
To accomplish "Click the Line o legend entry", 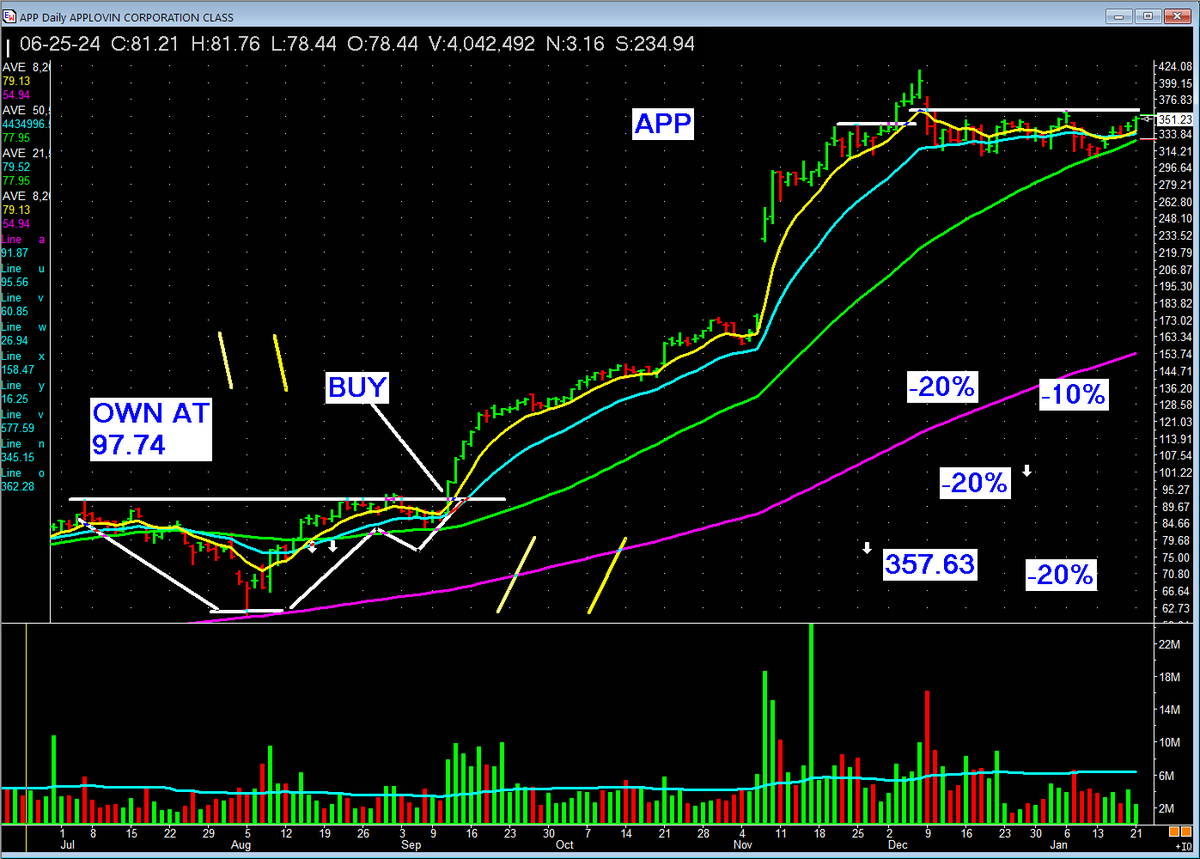I will click(22, 472).
